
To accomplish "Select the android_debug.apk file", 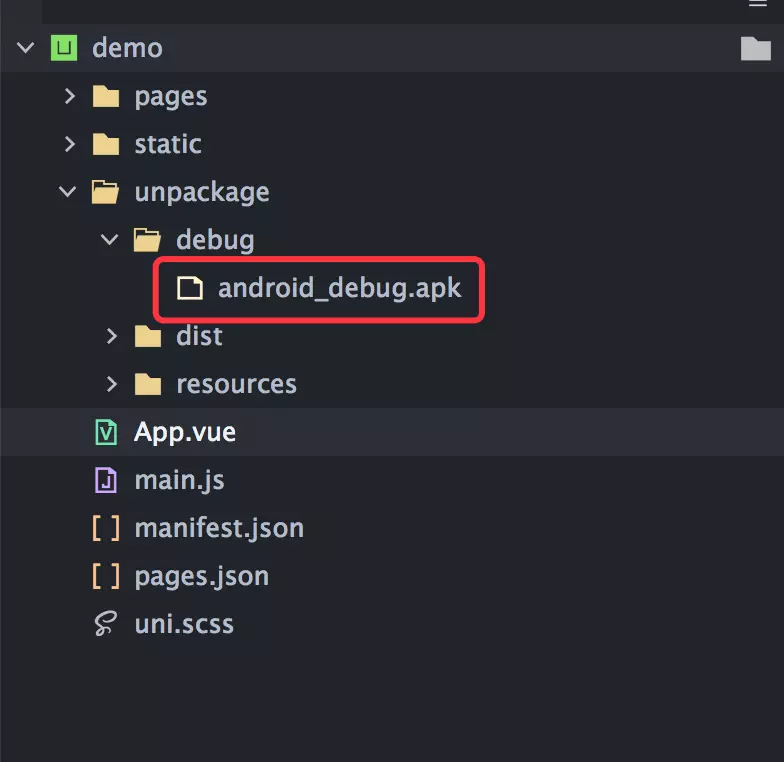I will pos(339,288).
